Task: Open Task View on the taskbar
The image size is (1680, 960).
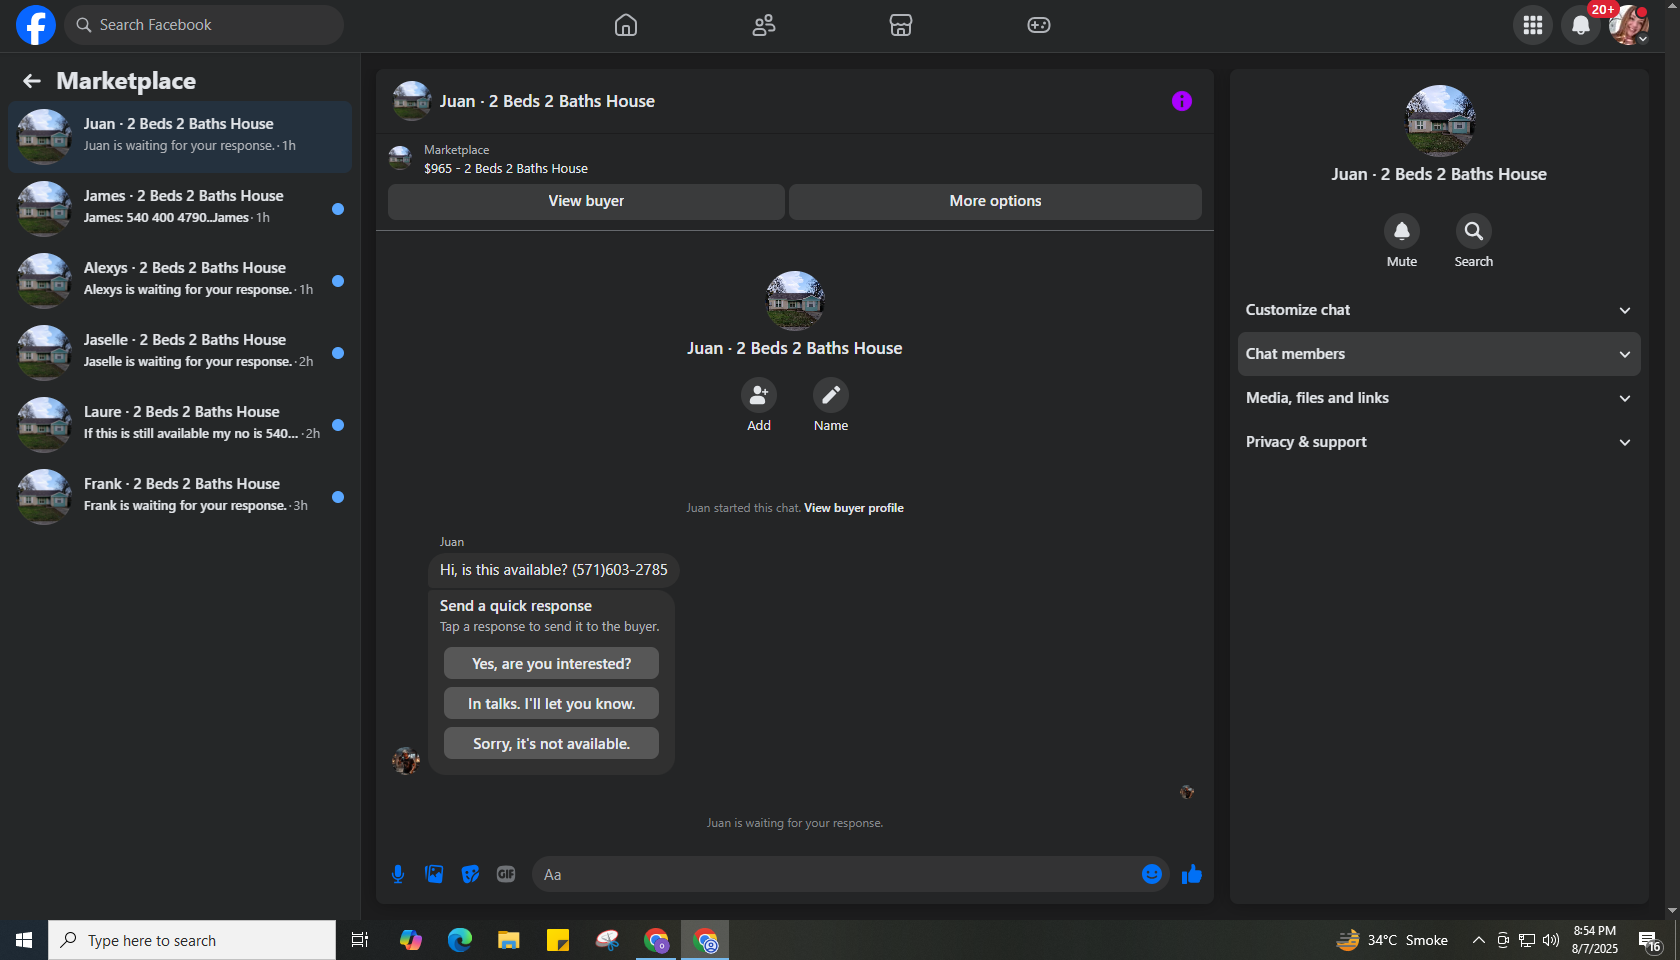Action: [x=360, y=940]
